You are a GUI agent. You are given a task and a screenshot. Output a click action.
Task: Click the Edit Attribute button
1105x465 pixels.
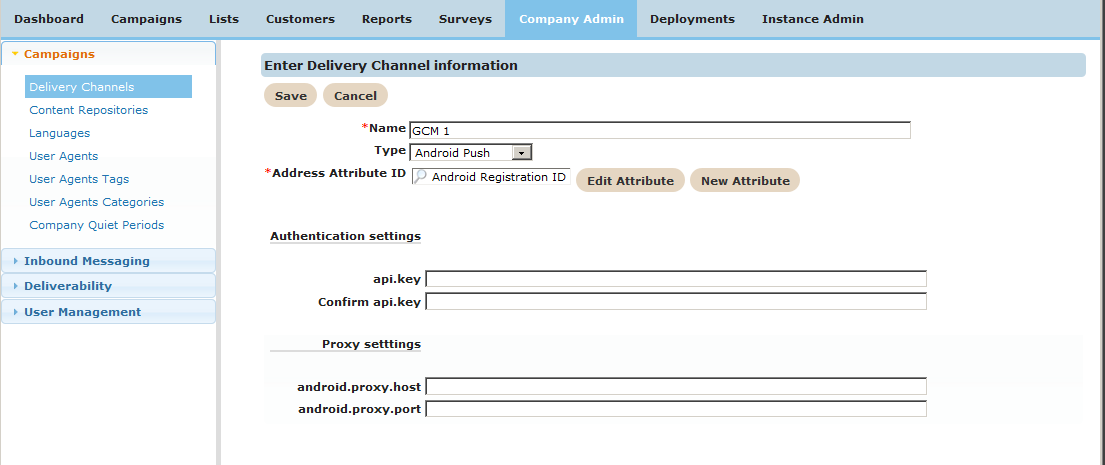click(630, 181)
